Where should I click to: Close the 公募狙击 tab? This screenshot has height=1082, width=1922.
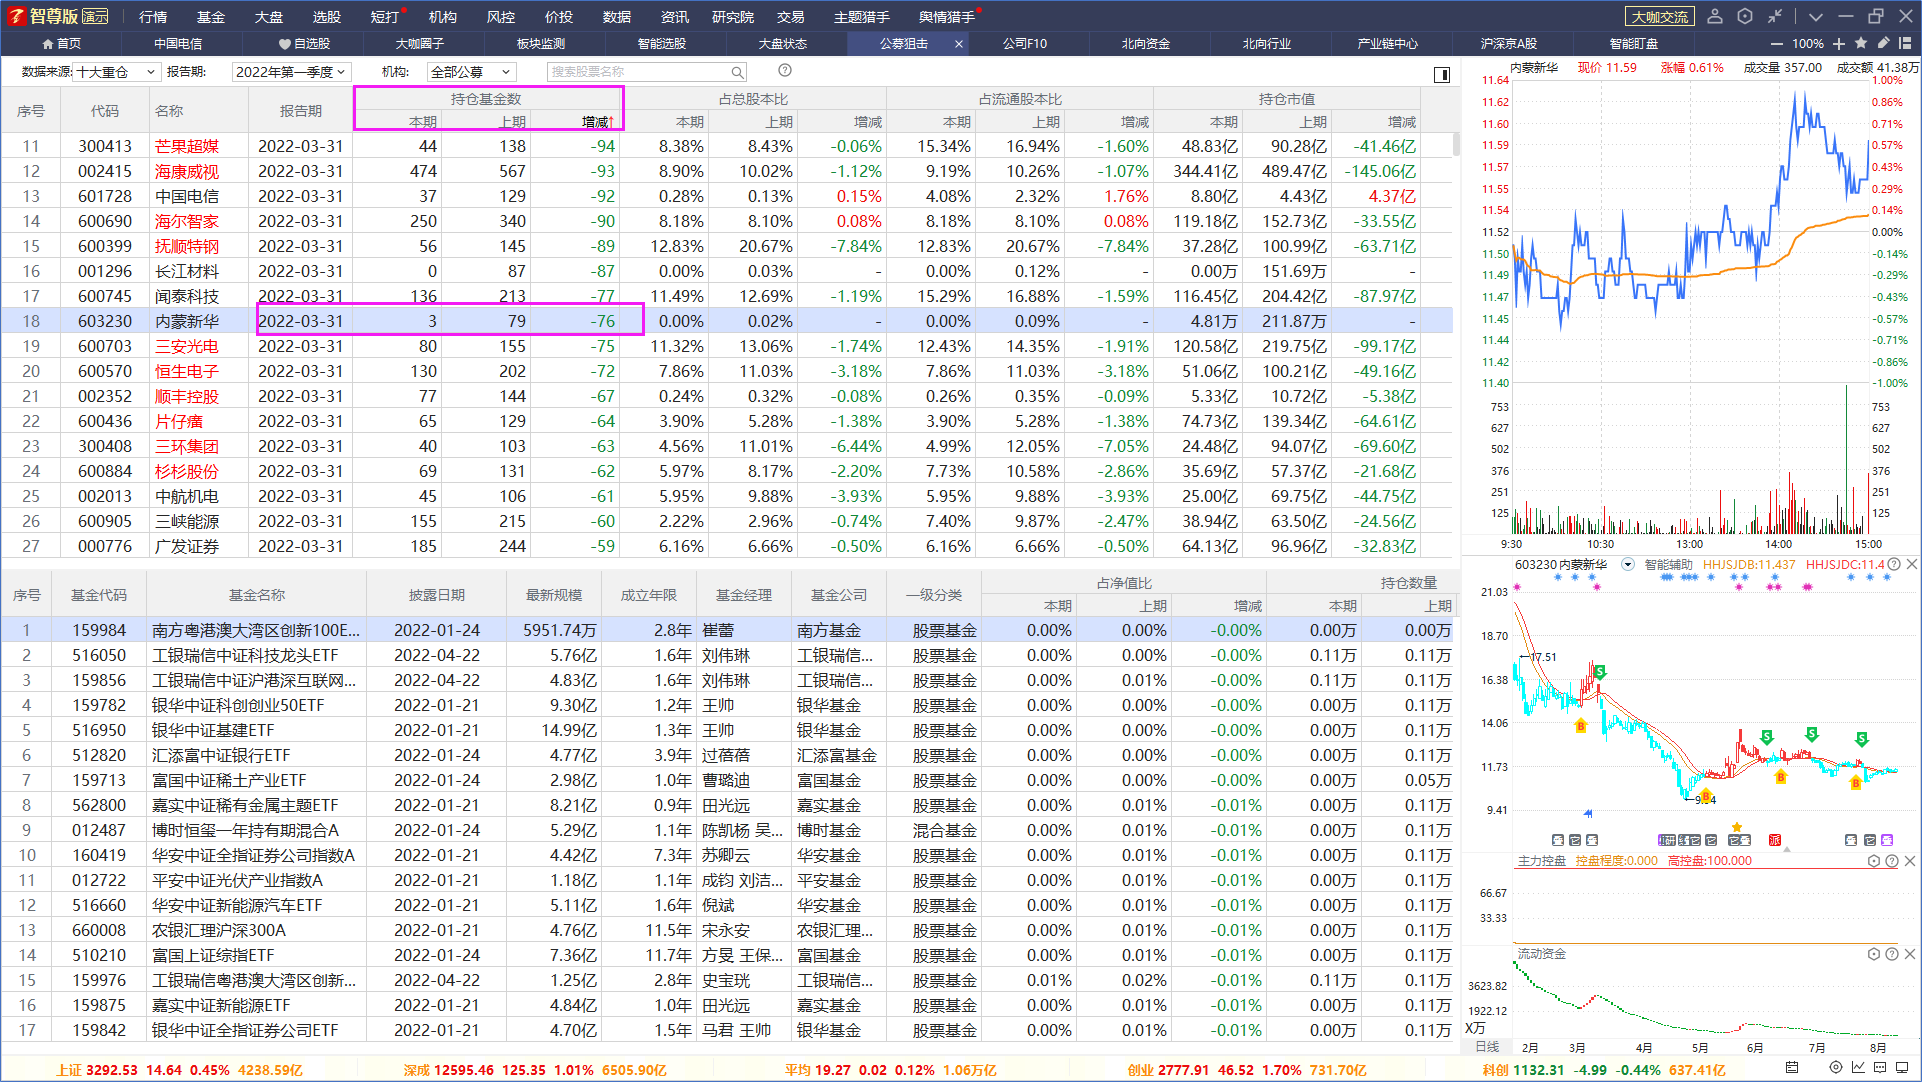click(959, 44)
